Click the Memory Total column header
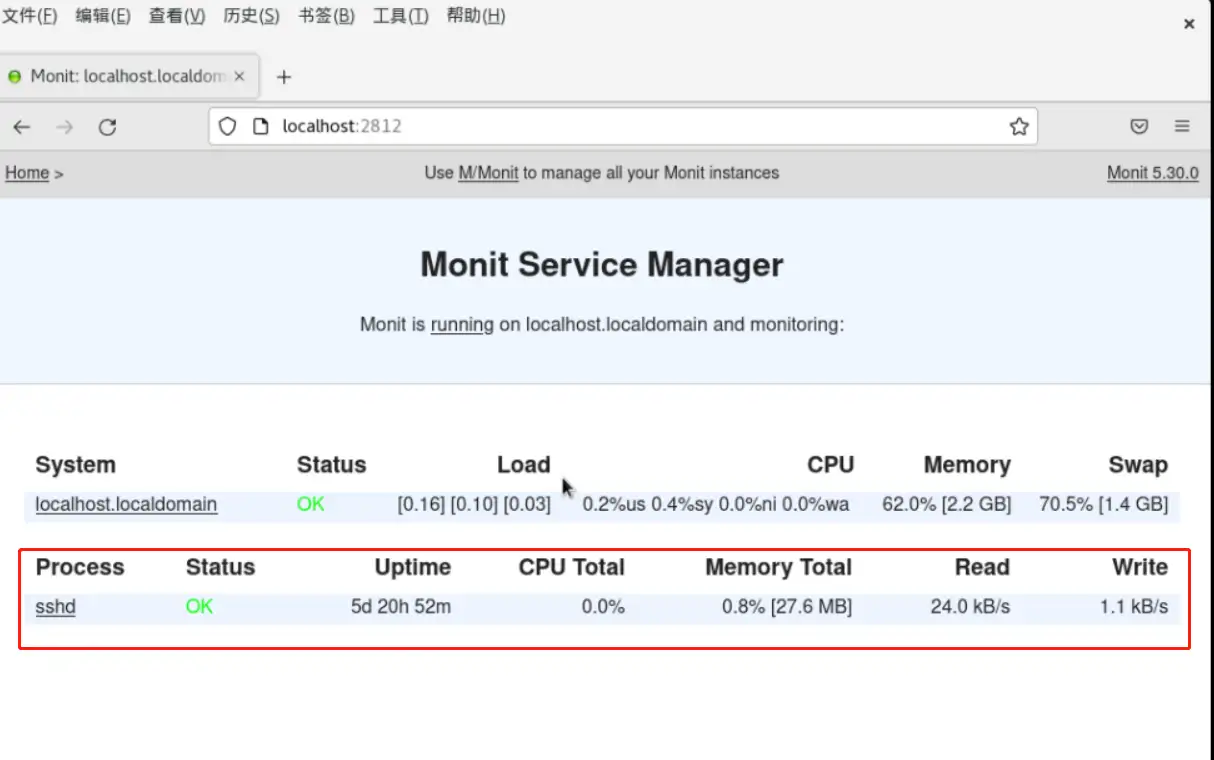This screenshot has height=760, width=1214. pyautogui.click(x=779, y=568)
